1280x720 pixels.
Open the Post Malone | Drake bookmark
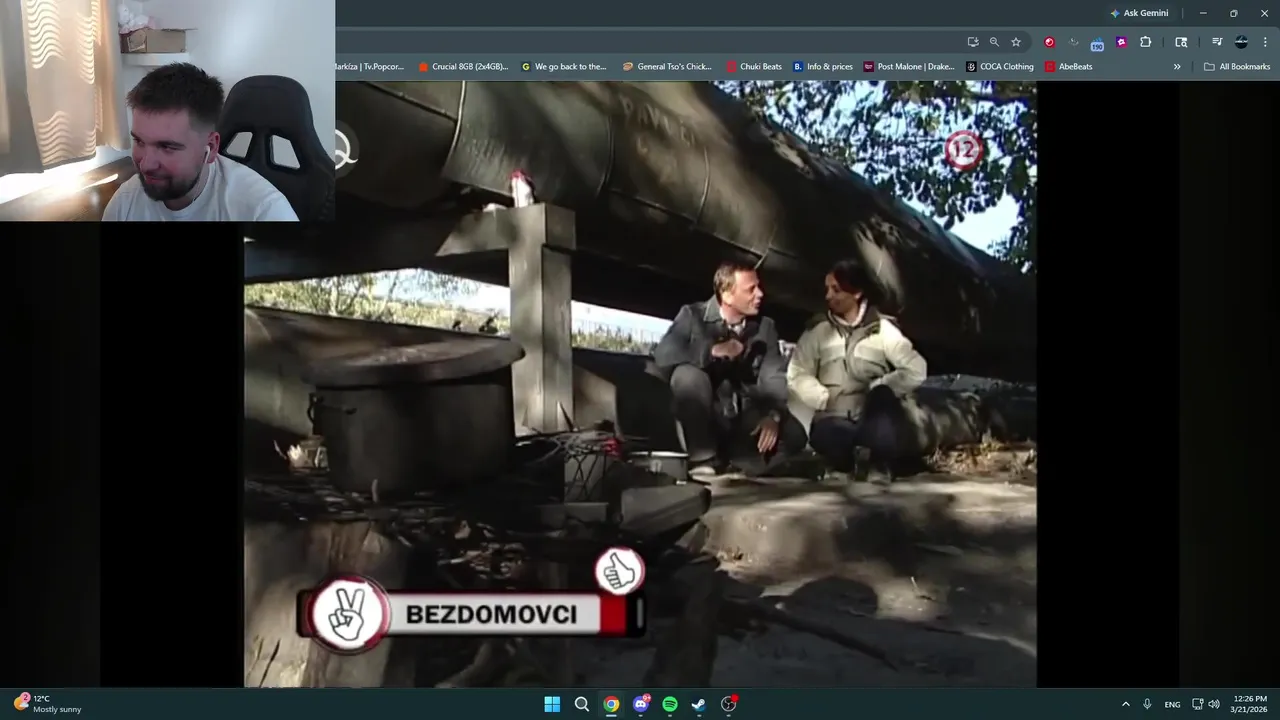point(909,67)
